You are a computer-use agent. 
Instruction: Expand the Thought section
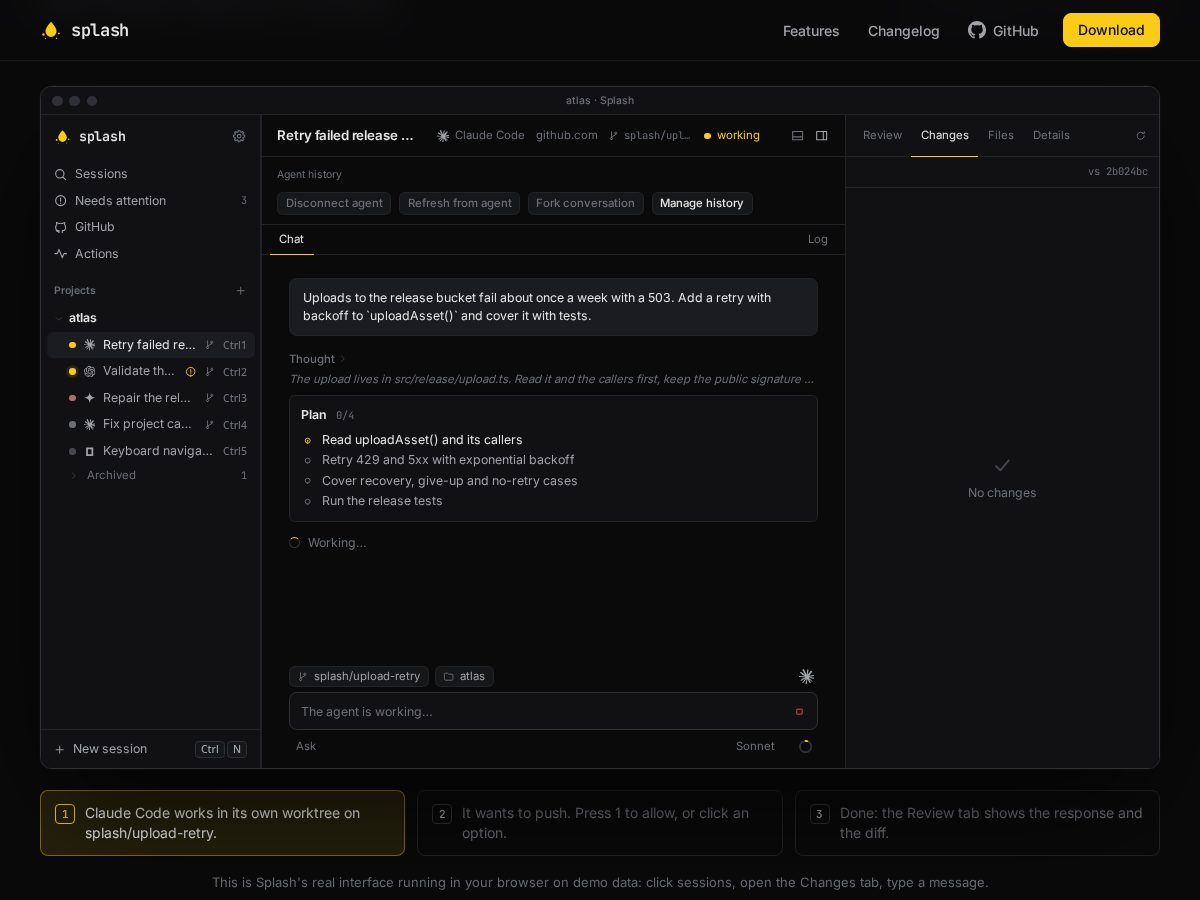pyautogui.click(x=317, y=359)
